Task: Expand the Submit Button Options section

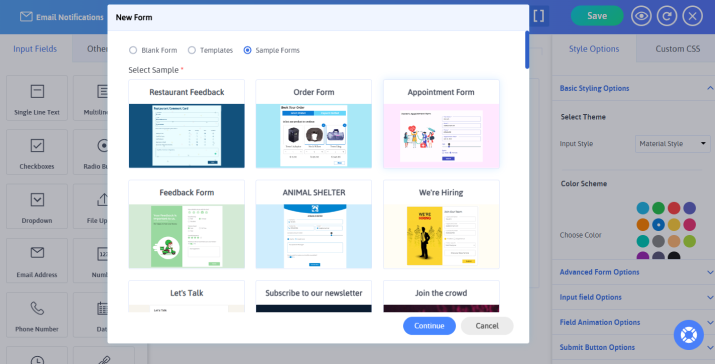Action: [x=633, y=347]
